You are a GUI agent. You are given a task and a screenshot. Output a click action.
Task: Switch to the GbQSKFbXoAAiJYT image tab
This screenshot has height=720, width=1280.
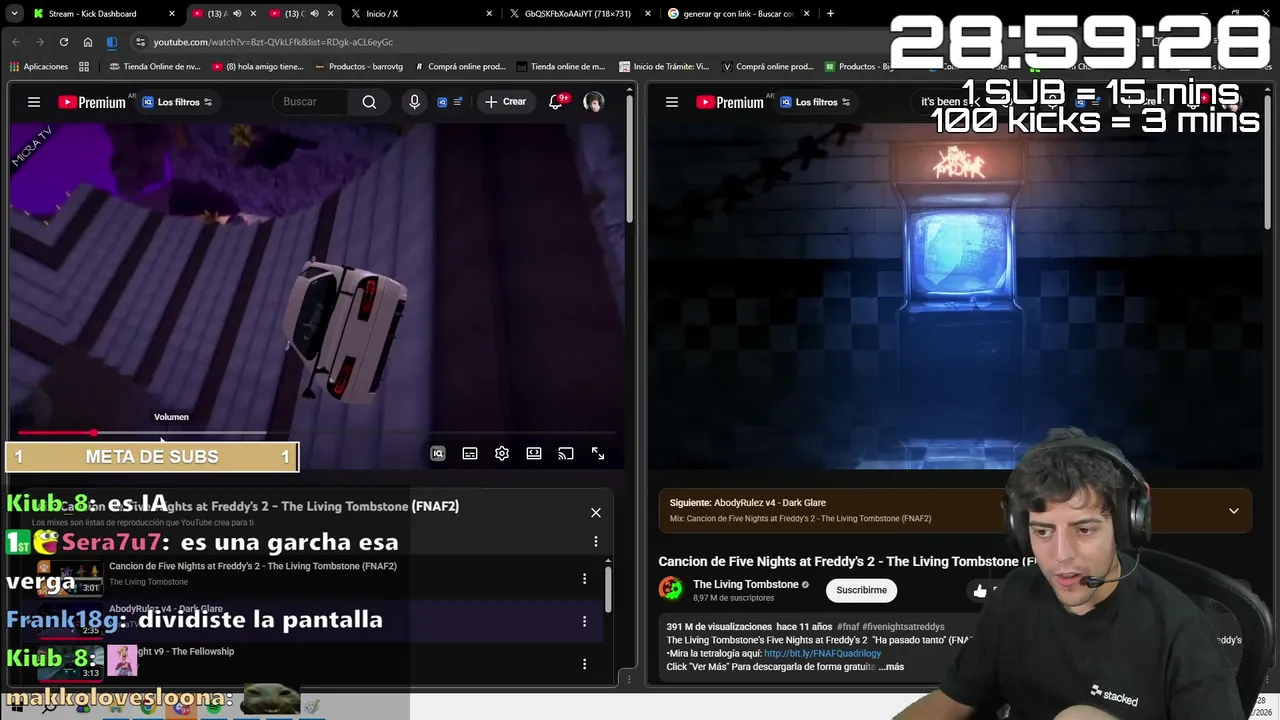point(577,14)
